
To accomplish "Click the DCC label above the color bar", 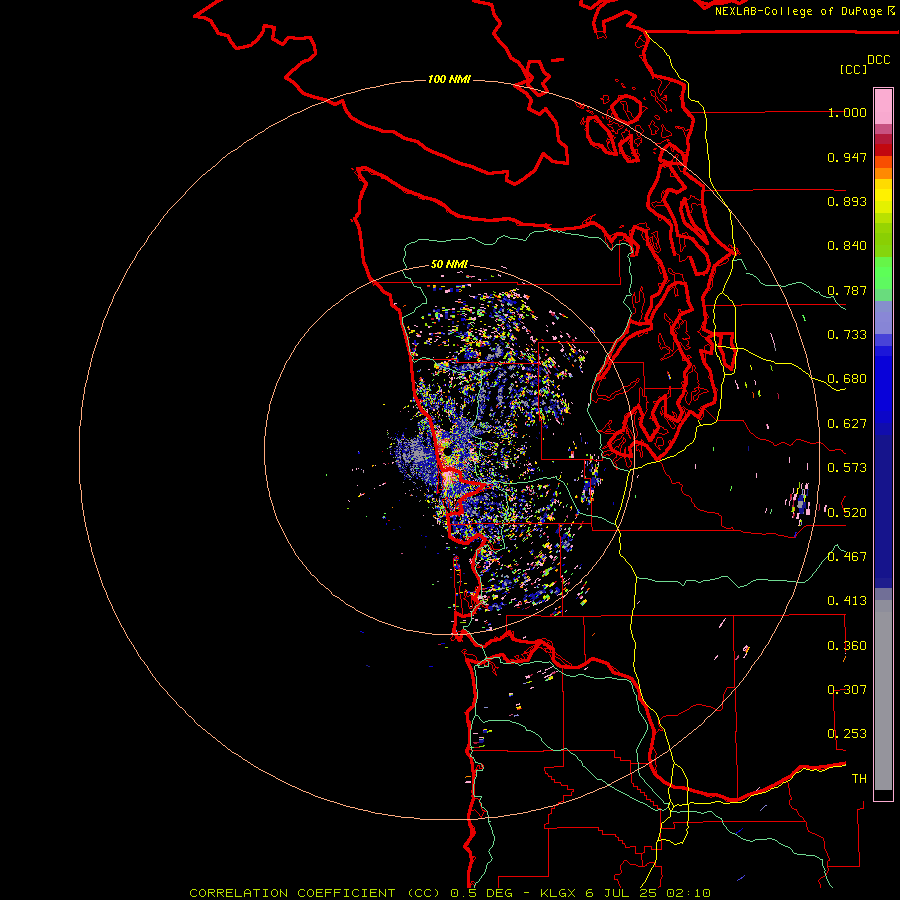I will [x=879, y=60].
